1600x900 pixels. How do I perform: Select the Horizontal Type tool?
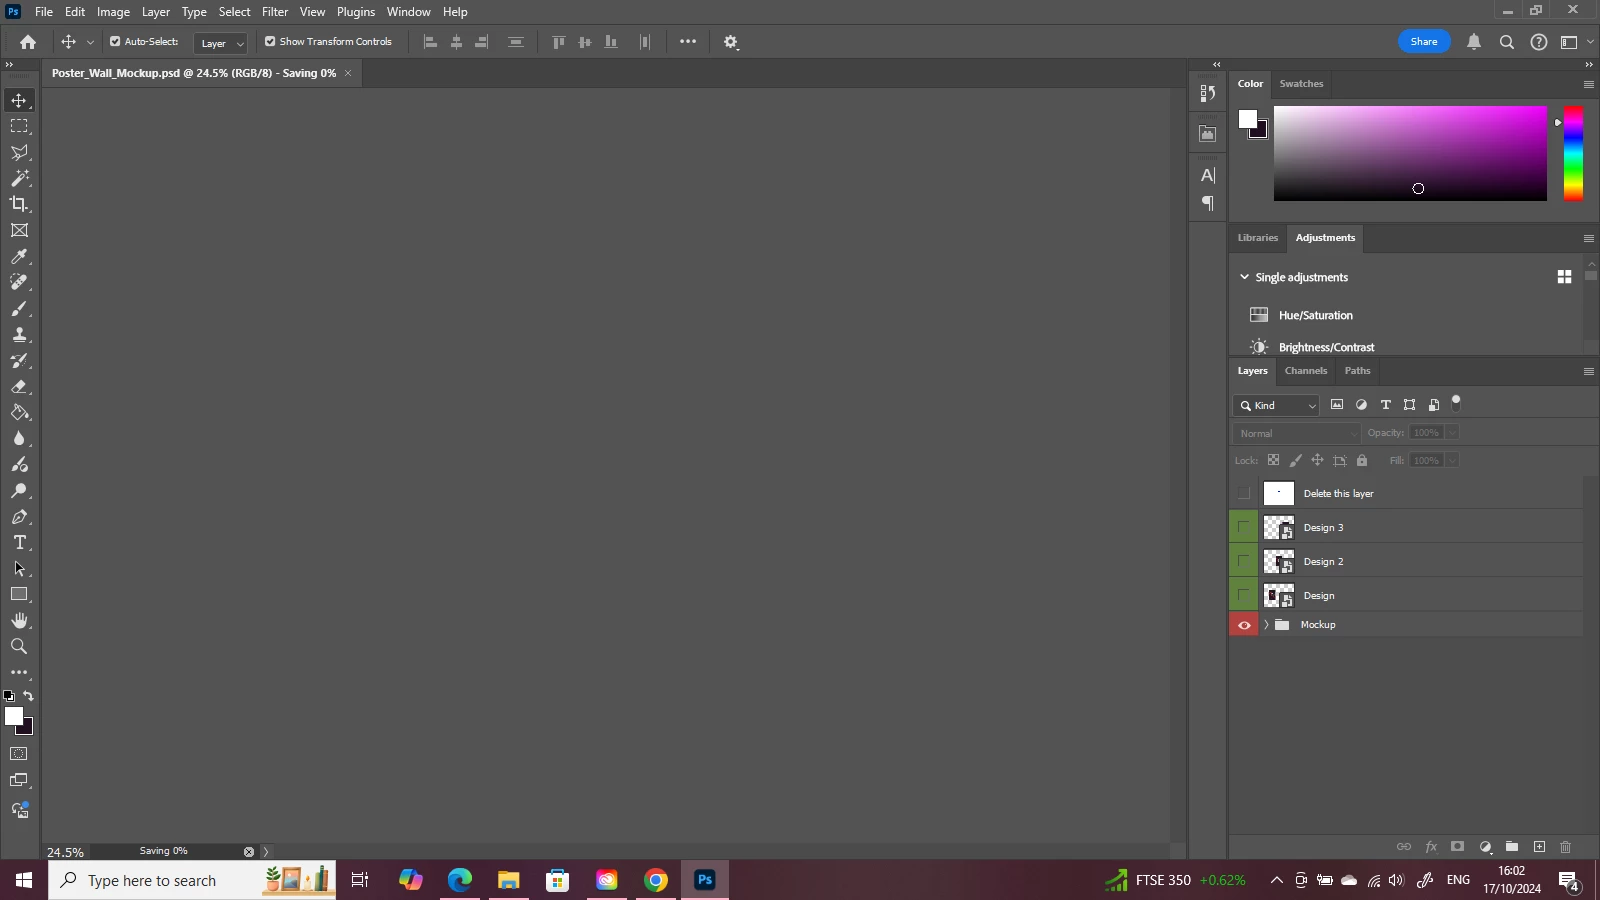pyautogui.click(x=19, y=542)
